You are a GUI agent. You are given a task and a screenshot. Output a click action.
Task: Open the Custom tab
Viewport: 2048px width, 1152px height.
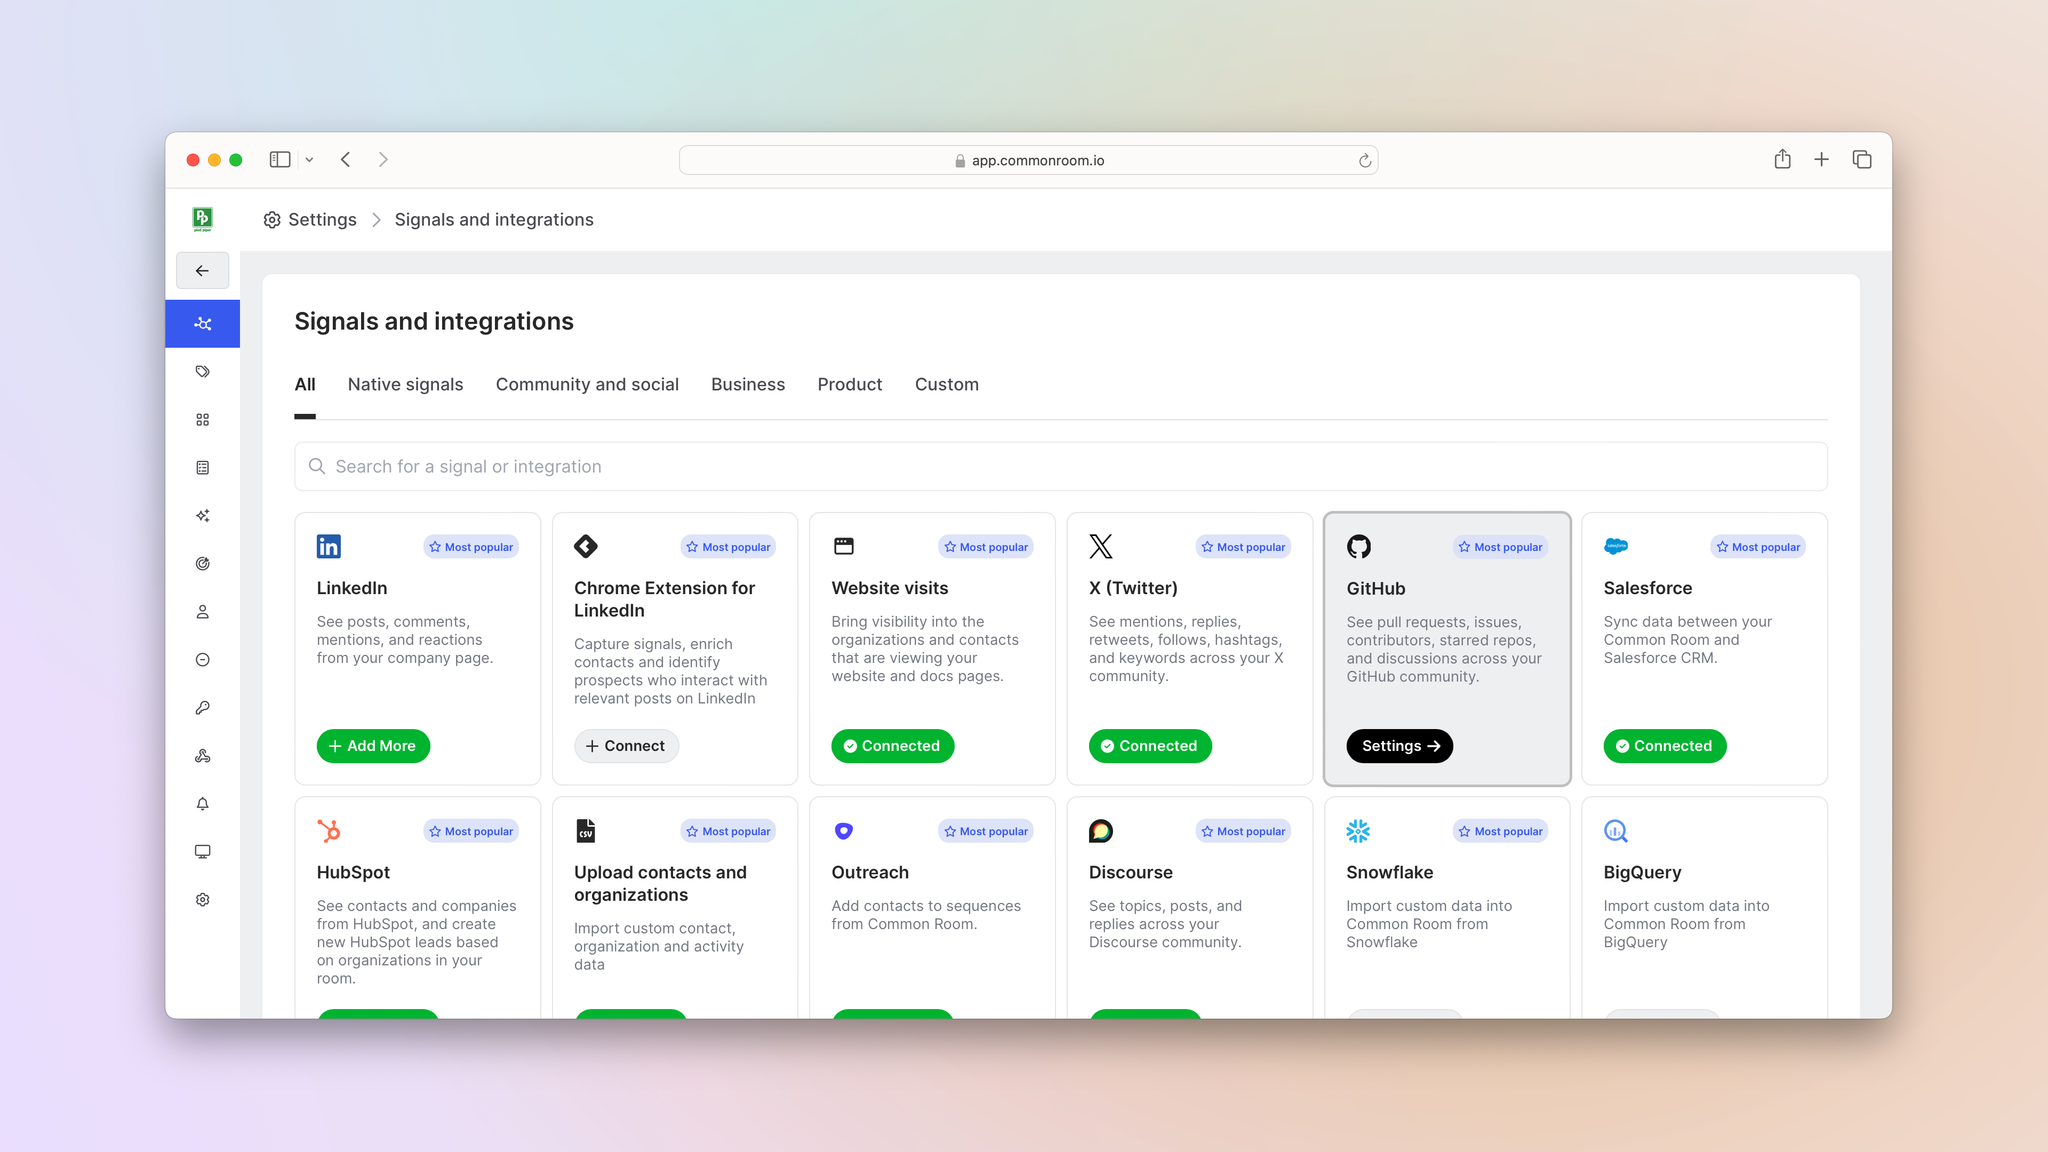pos(946,385)
